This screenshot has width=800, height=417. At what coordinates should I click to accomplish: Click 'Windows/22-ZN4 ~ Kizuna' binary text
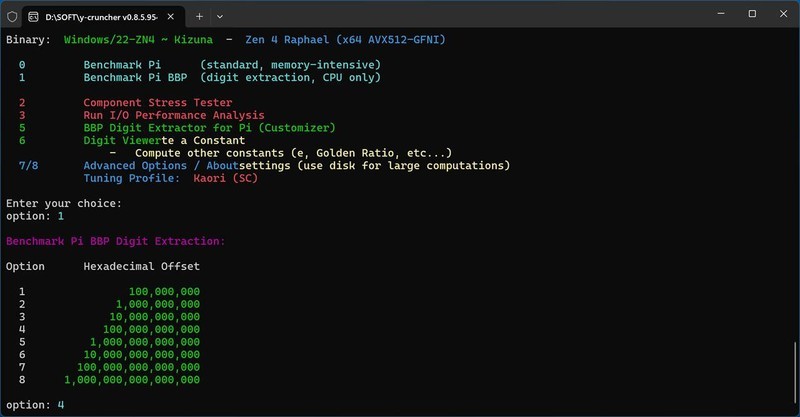[138, 40]
